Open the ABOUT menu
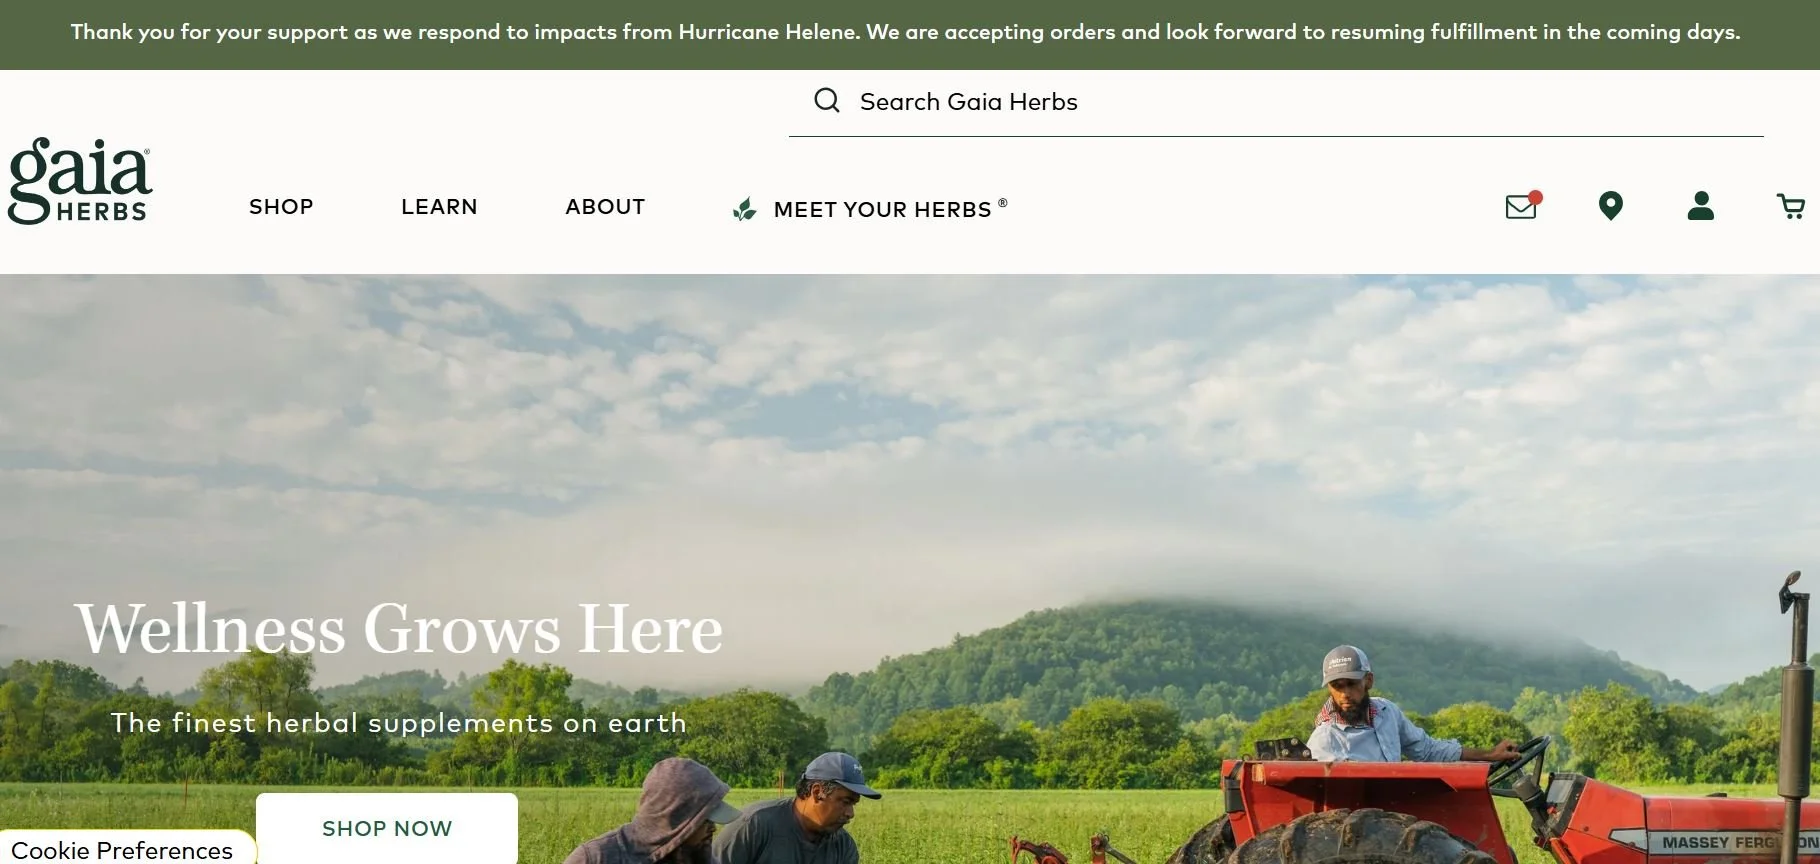This screenshot has width=1820, height=864. 605,207
